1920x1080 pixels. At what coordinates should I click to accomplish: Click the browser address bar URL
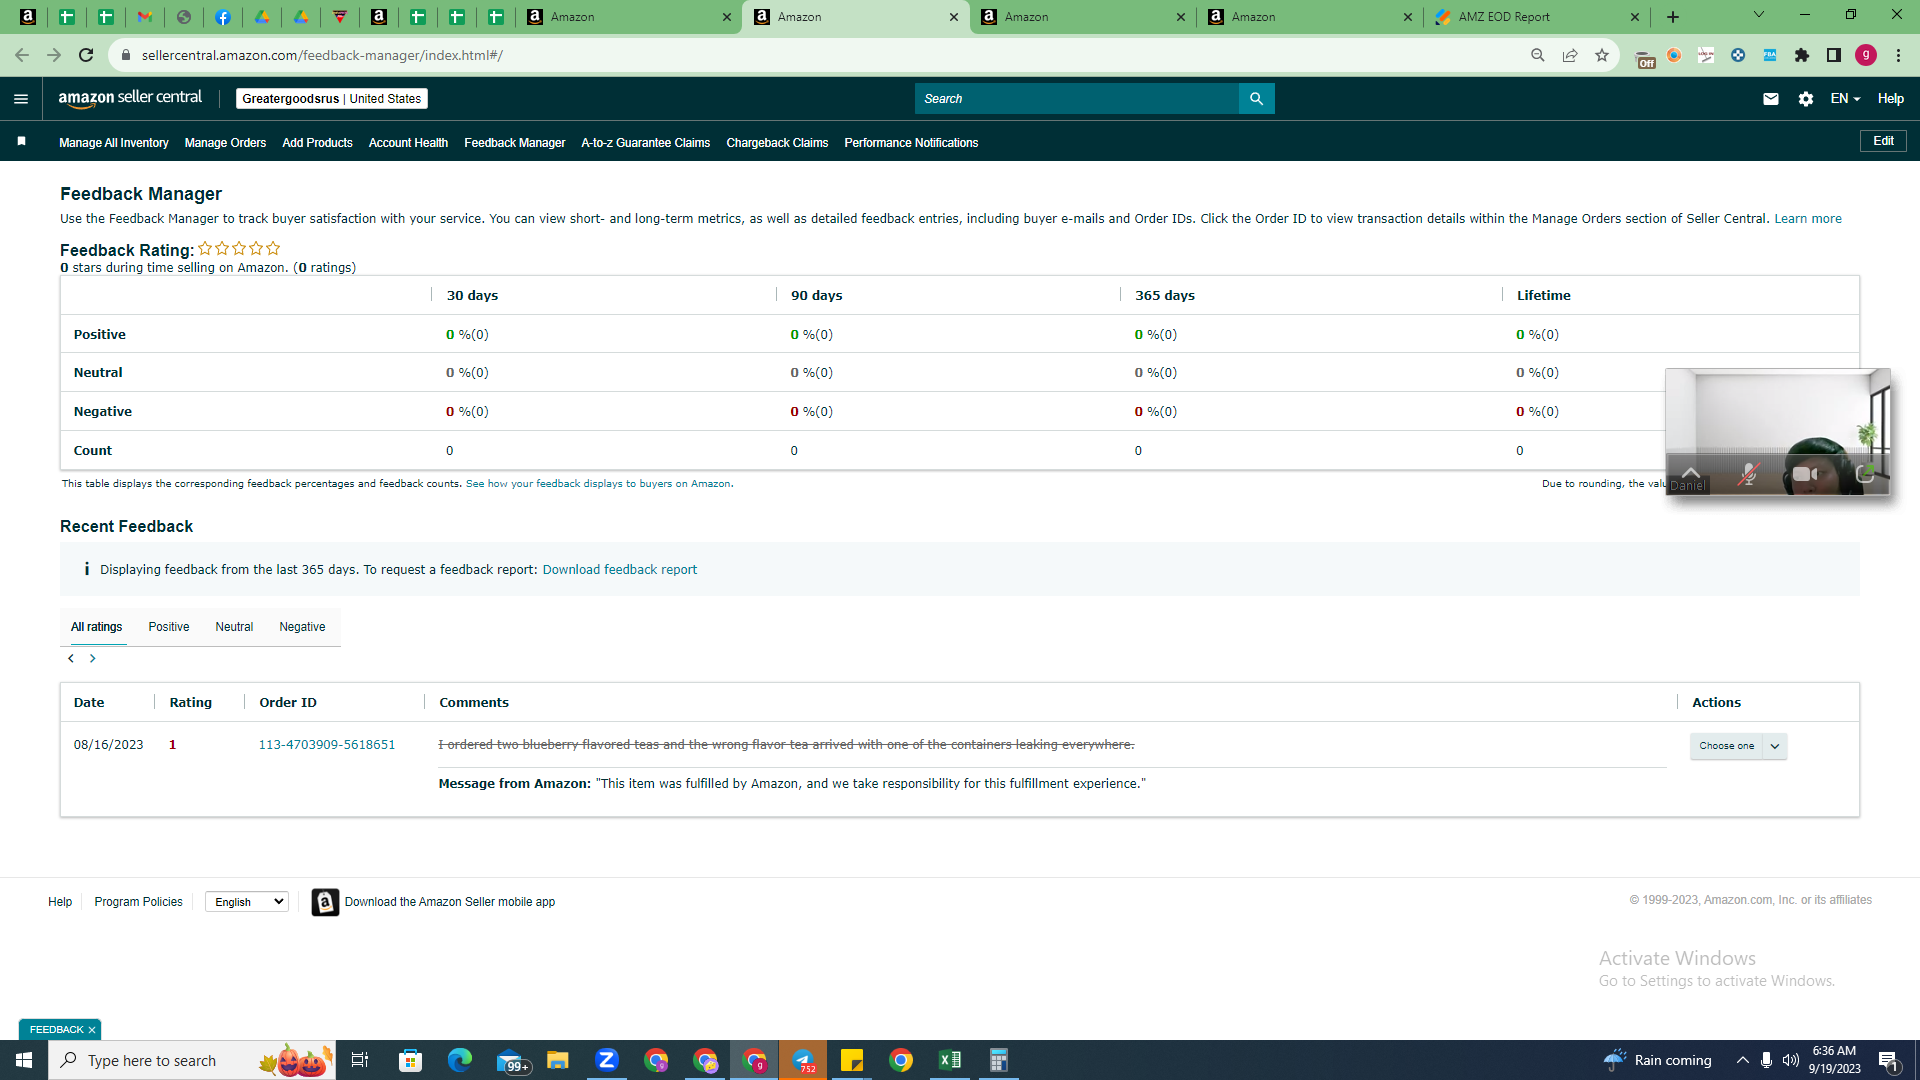tap(322, 55)
